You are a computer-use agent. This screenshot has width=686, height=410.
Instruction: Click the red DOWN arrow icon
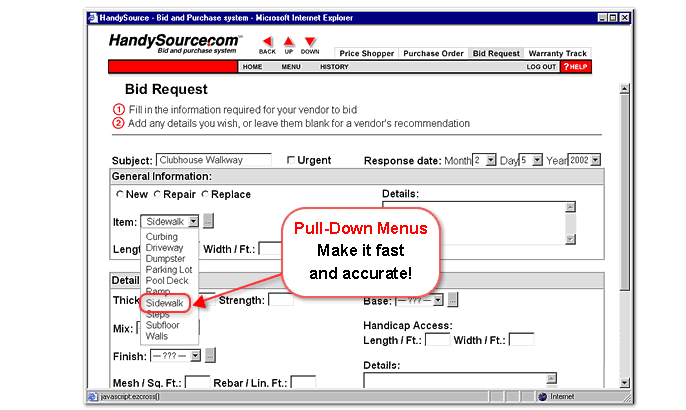coord(310,40)
